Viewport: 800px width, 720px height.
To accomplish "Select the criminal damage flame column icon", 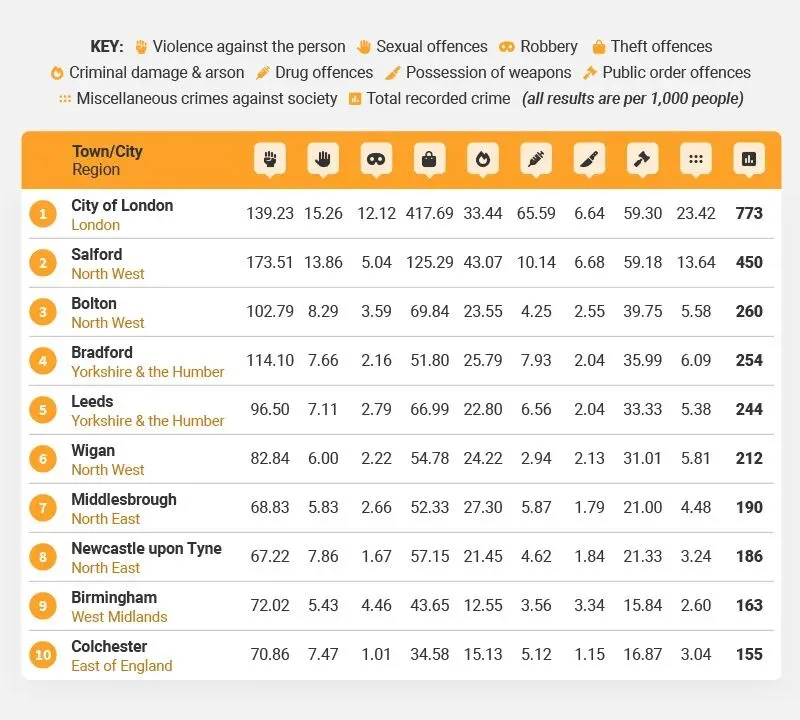I will pos(483,159).
